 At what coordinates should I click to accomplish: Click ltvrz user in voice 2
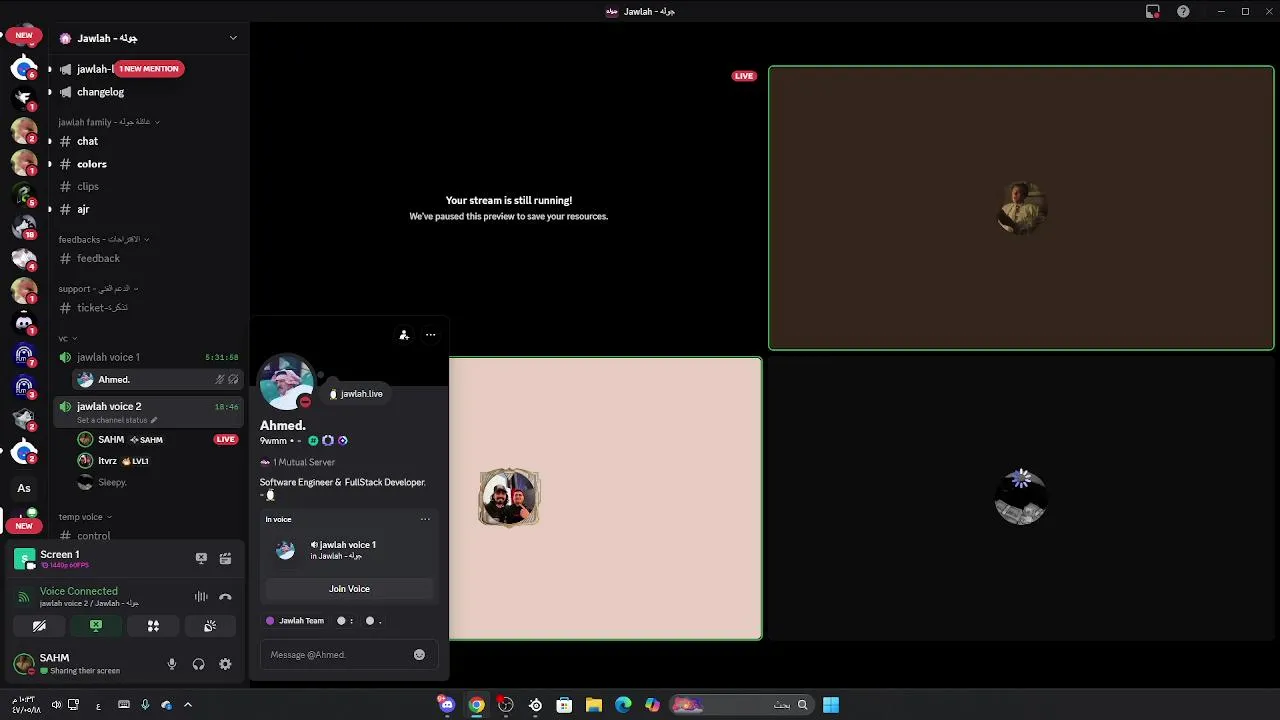158,461
